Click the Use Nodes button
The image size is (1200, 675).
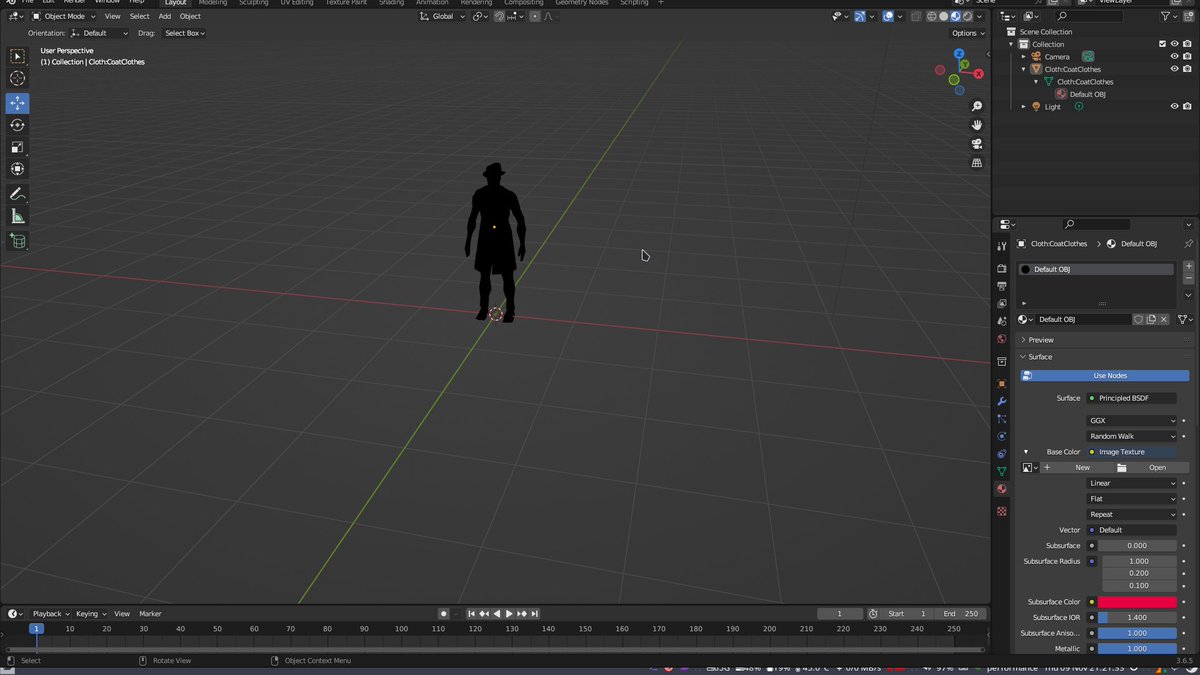click(1105, 376)
